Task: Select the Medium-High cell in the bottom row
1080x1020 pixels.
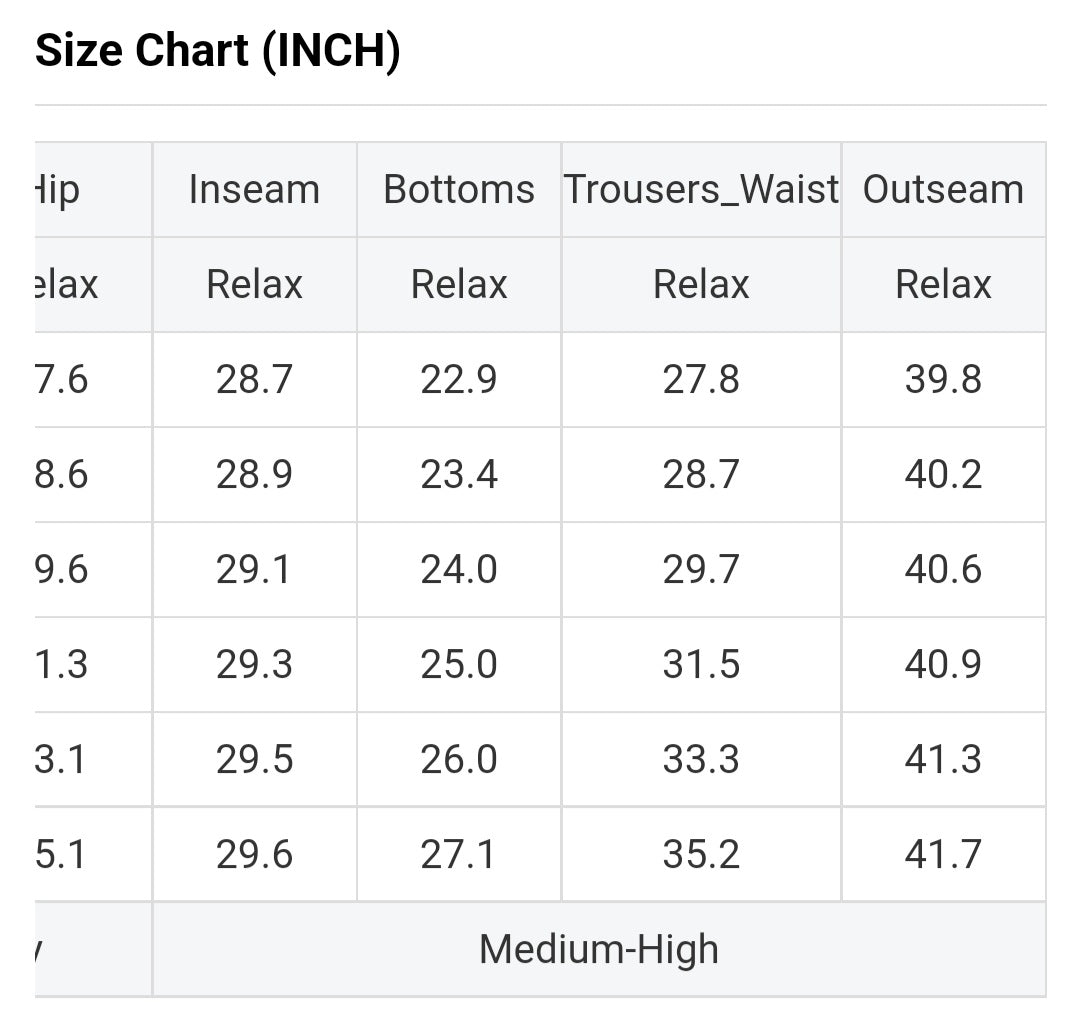Action: [598, 949]
